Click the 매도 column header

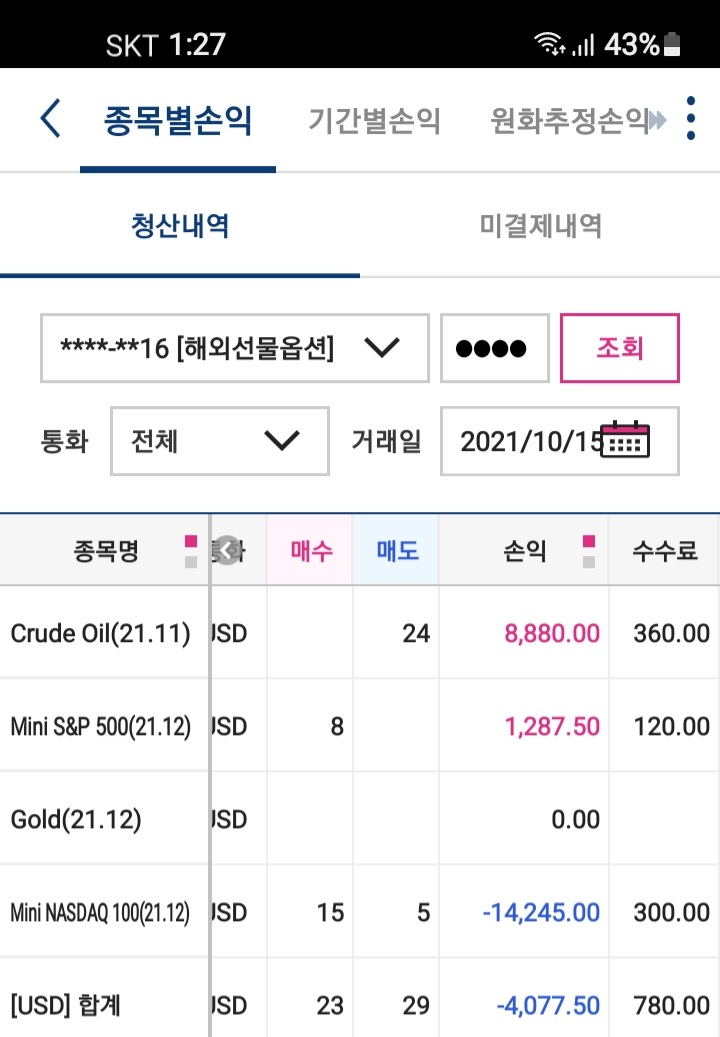[x=396, y=550]
